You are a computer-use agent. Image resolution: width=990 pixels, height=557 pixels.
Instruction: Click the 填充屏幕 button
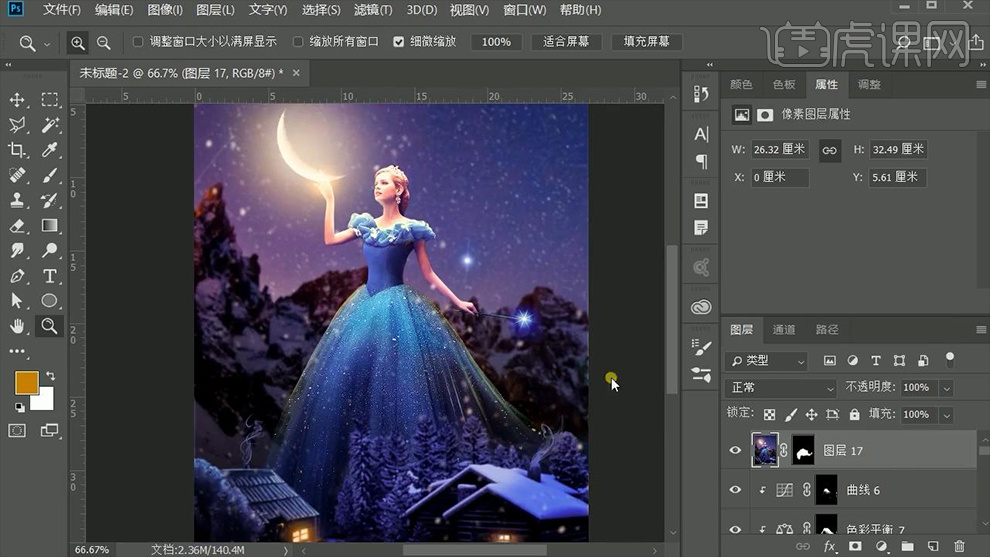tap(647, 42)
